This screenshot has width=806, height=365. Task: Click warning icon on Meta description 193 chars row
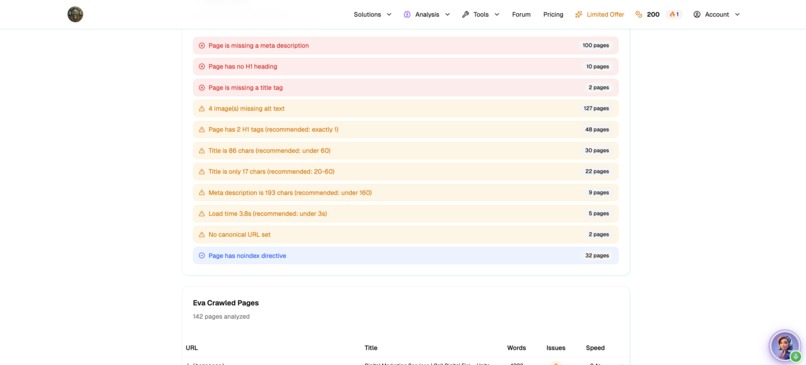tap(202, 192)
